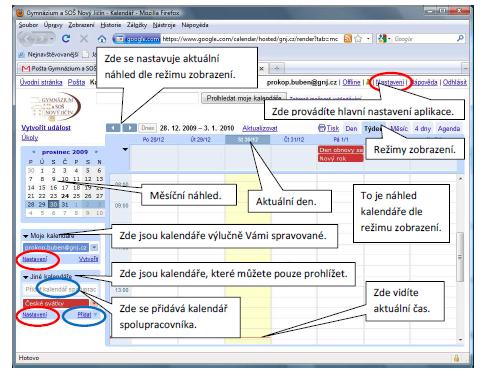Click Prohledat moje kalendáře button

pos(244,98)
